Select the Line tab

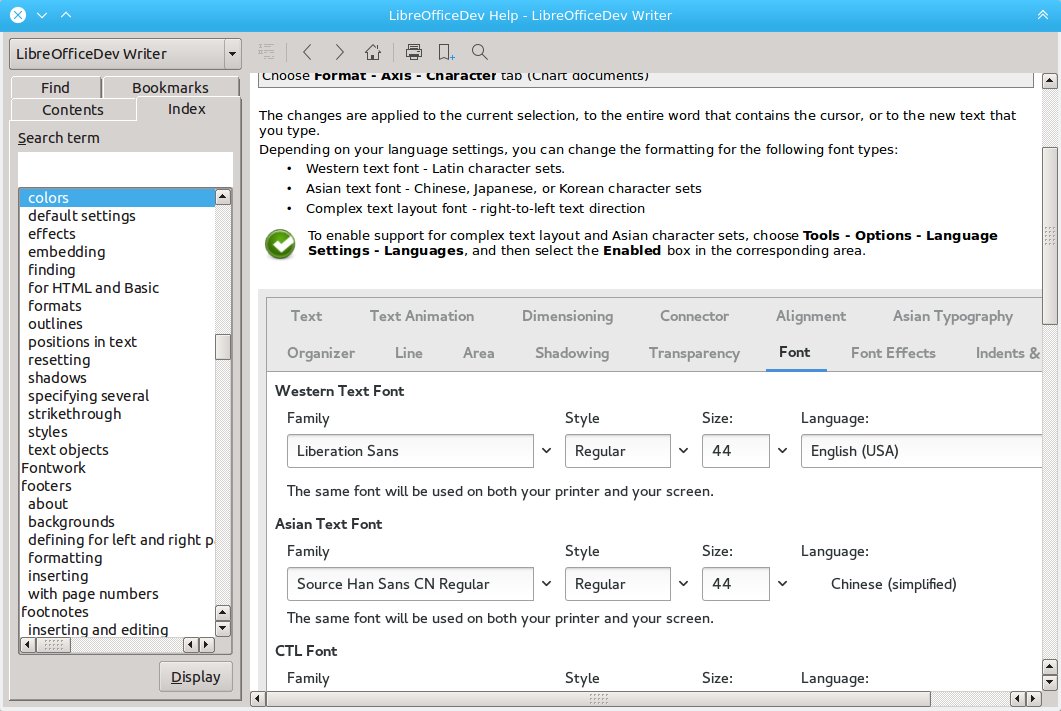point(409,352)
